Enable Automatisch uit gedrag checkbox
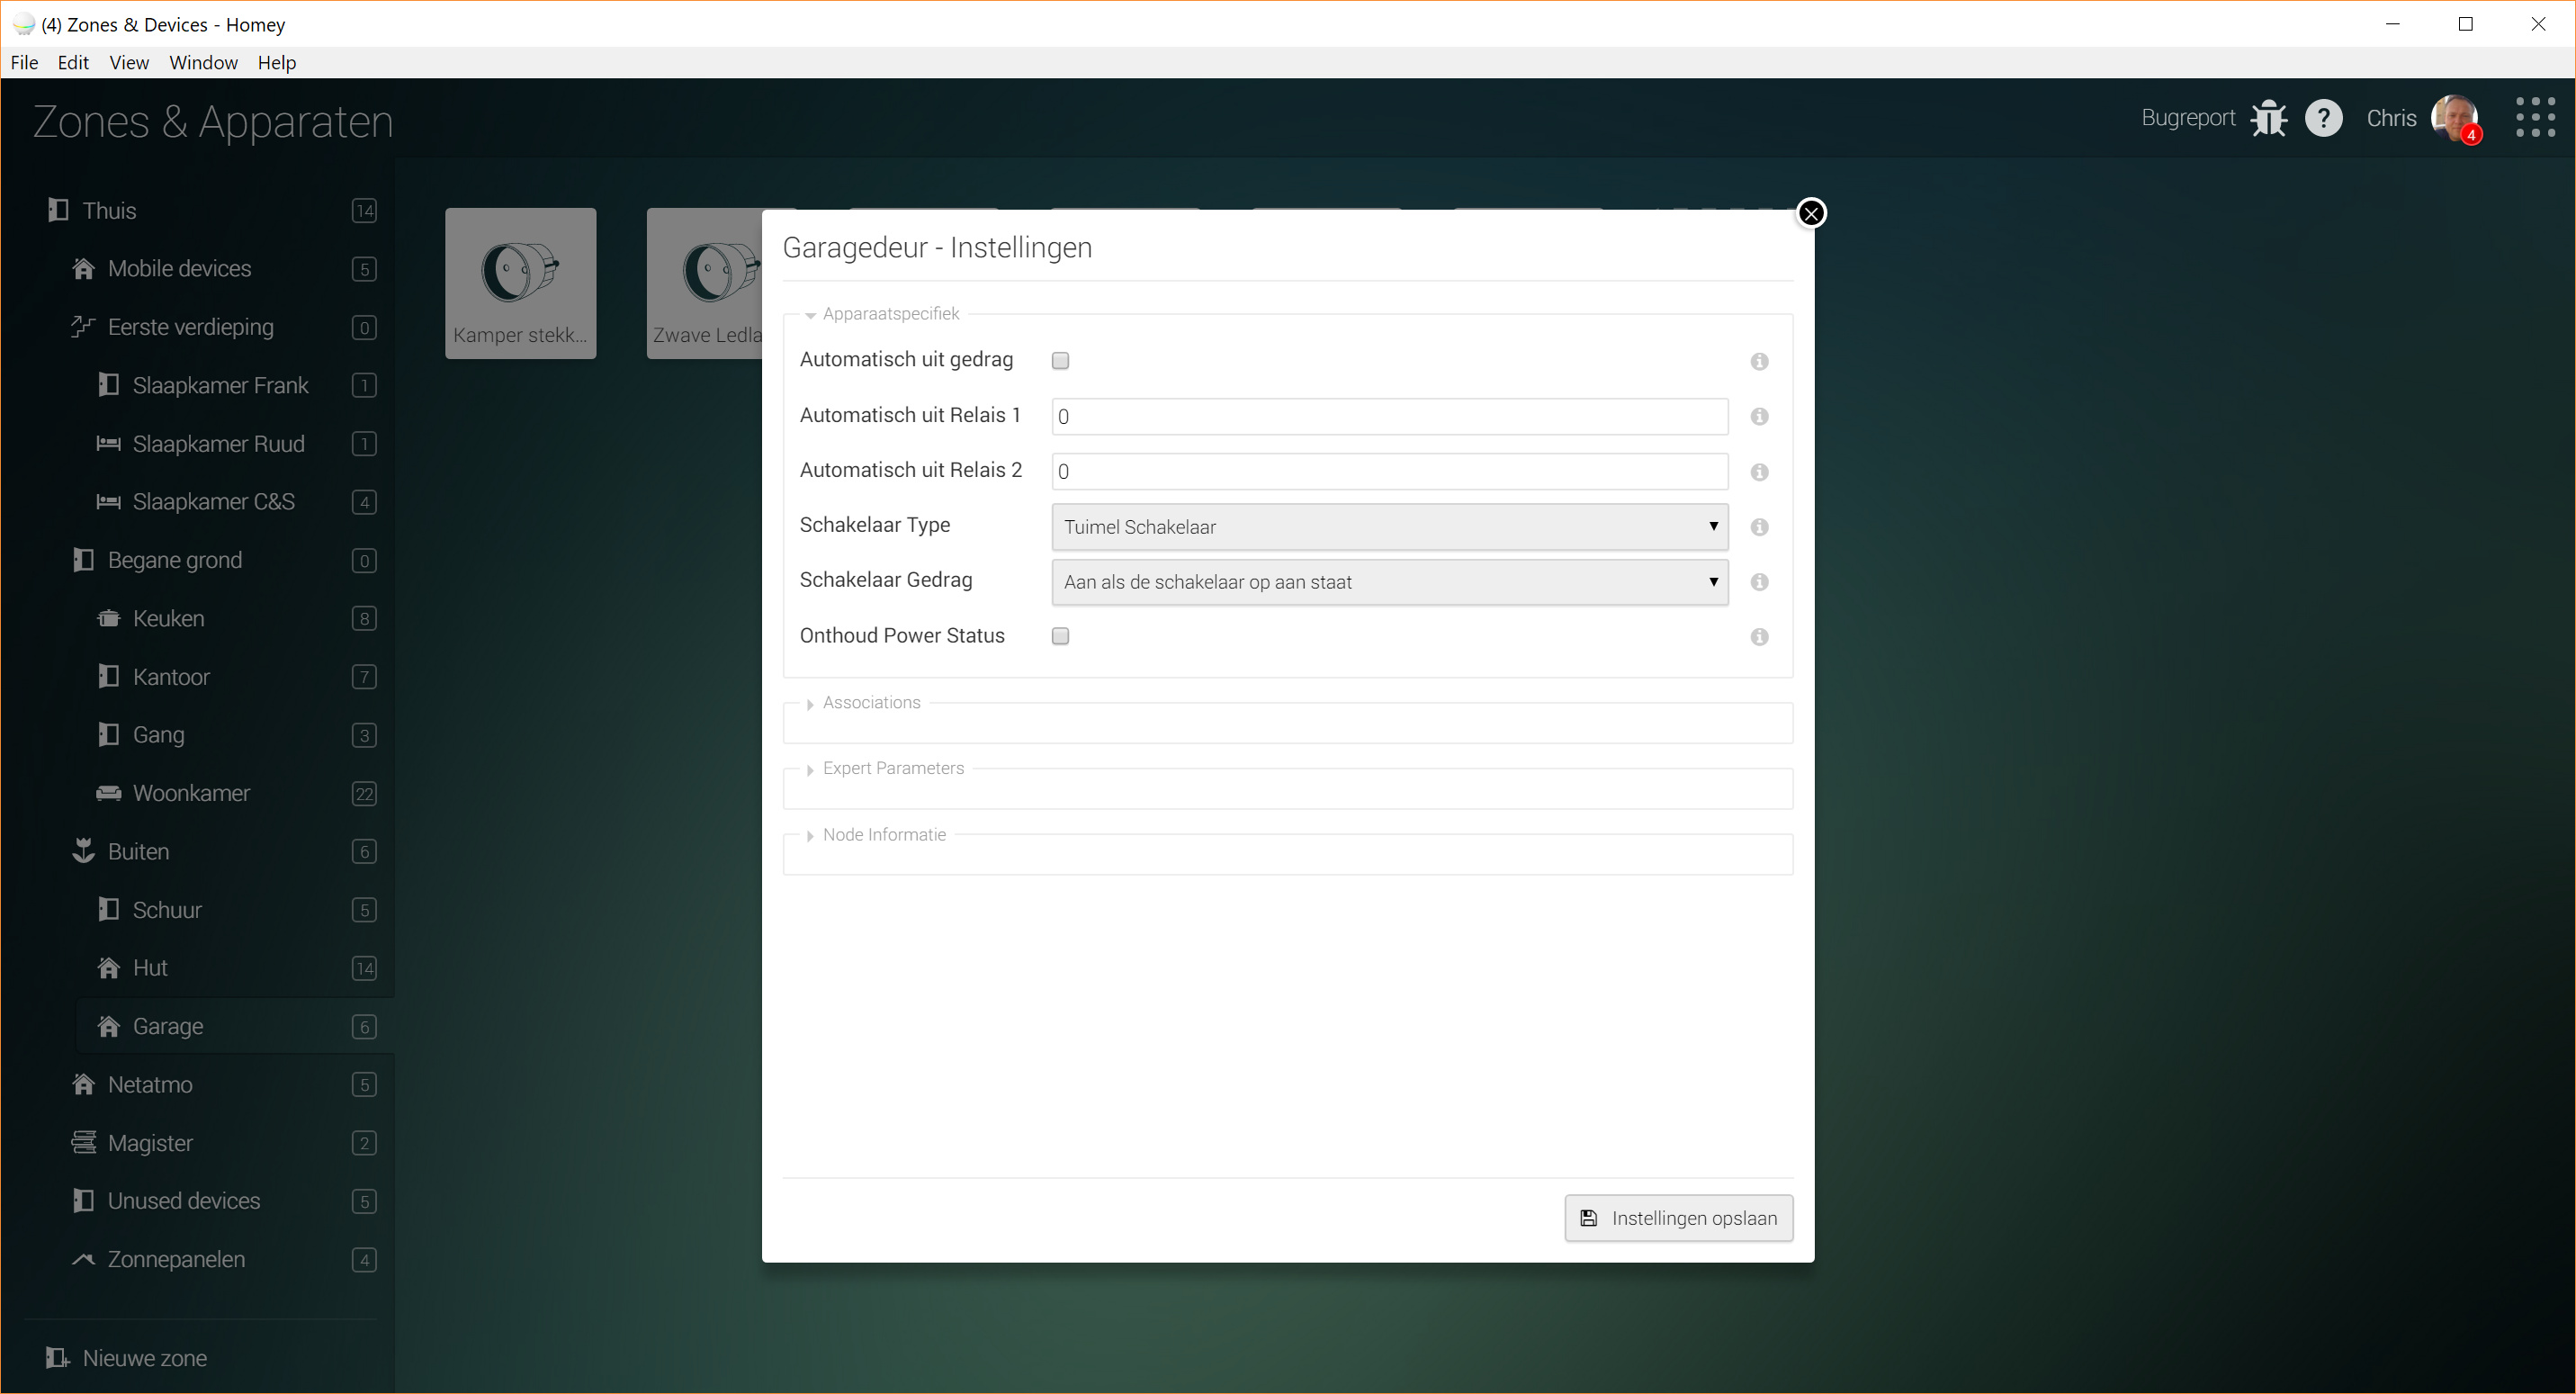Image resolution: width=2576 pixels, height=1394 pixels. pos(1060,361)
